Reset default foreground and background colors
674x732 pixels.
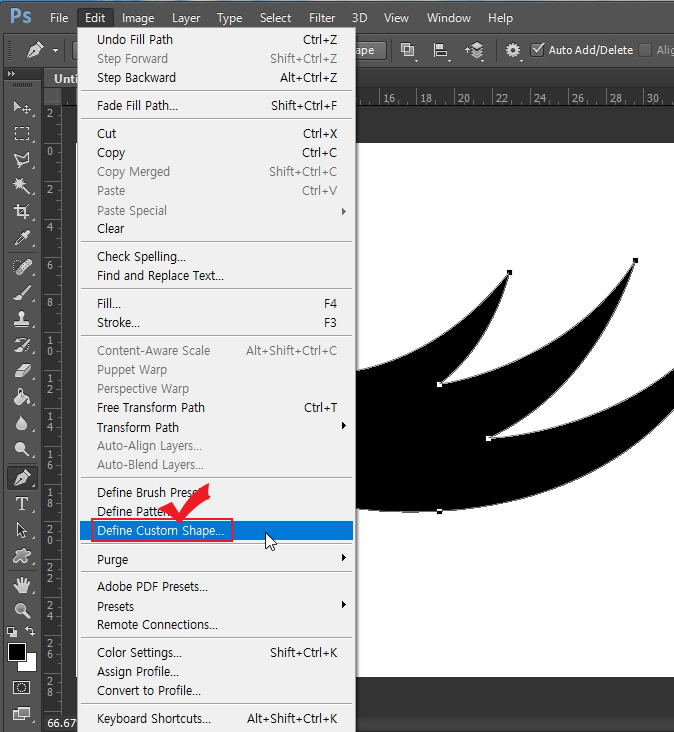tap(12, 632)
